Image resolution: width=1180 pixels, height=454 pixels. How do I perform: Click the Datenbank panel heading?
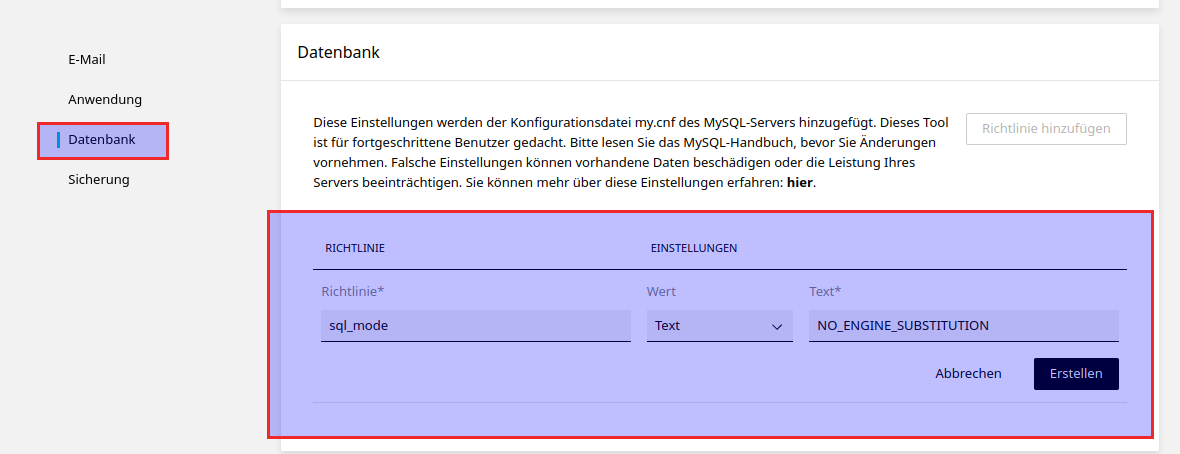(x=338, y=52)
